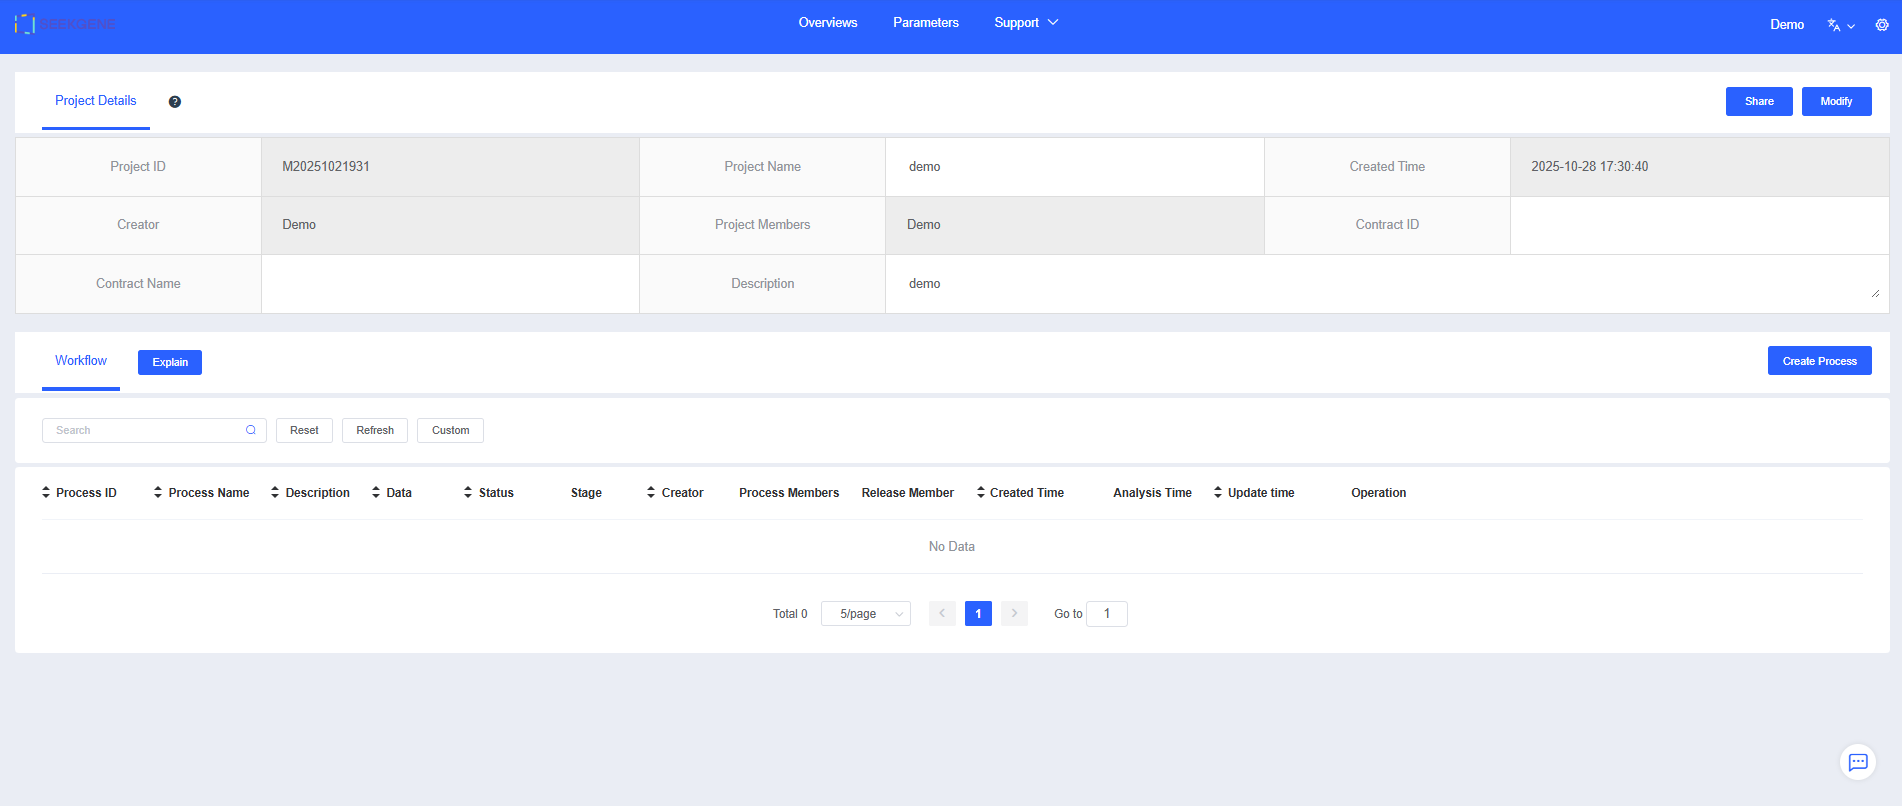1902x806 pixels.
Task: Focus the workflow Search input field
Action: 145,430
